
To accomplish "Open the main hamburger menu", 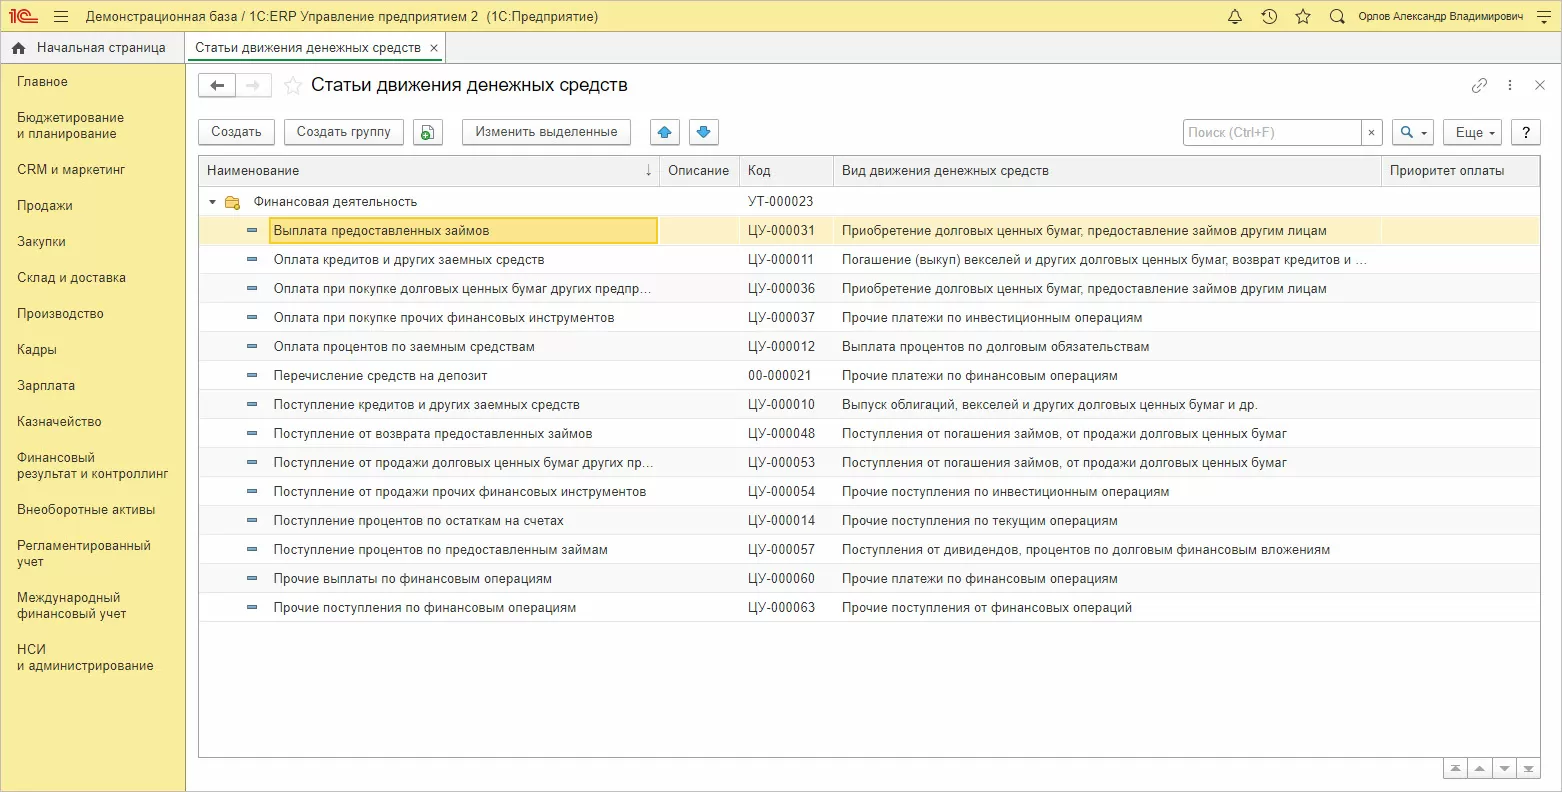I will [x=61, y=17].
